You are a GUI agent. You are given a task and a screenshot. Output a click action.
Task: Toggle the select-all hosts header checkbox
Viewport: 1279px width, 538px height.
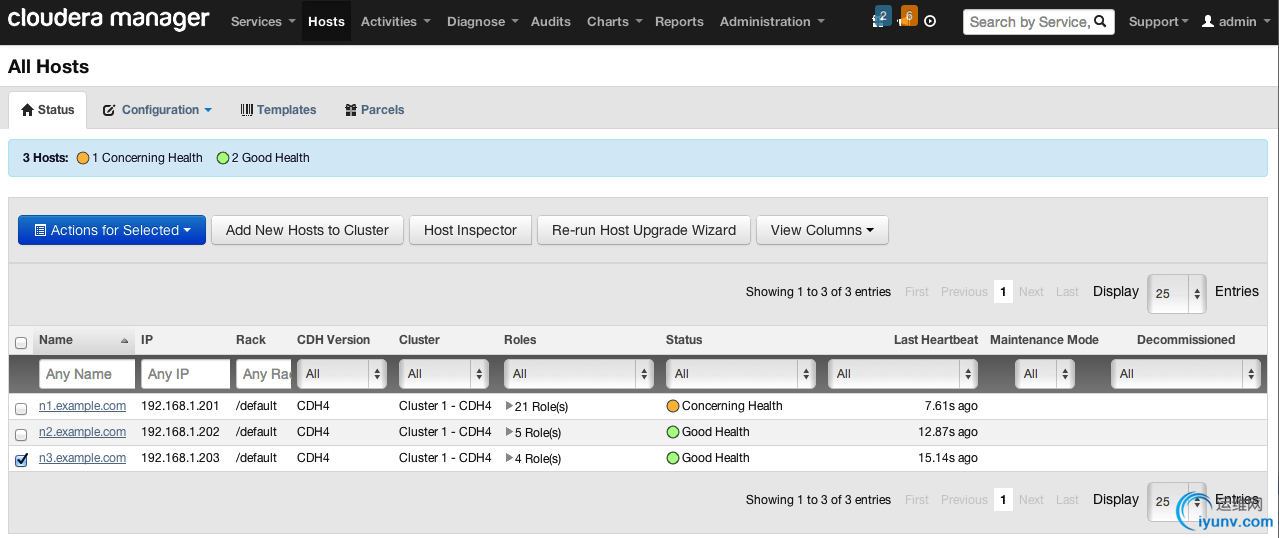coord(21,342)
